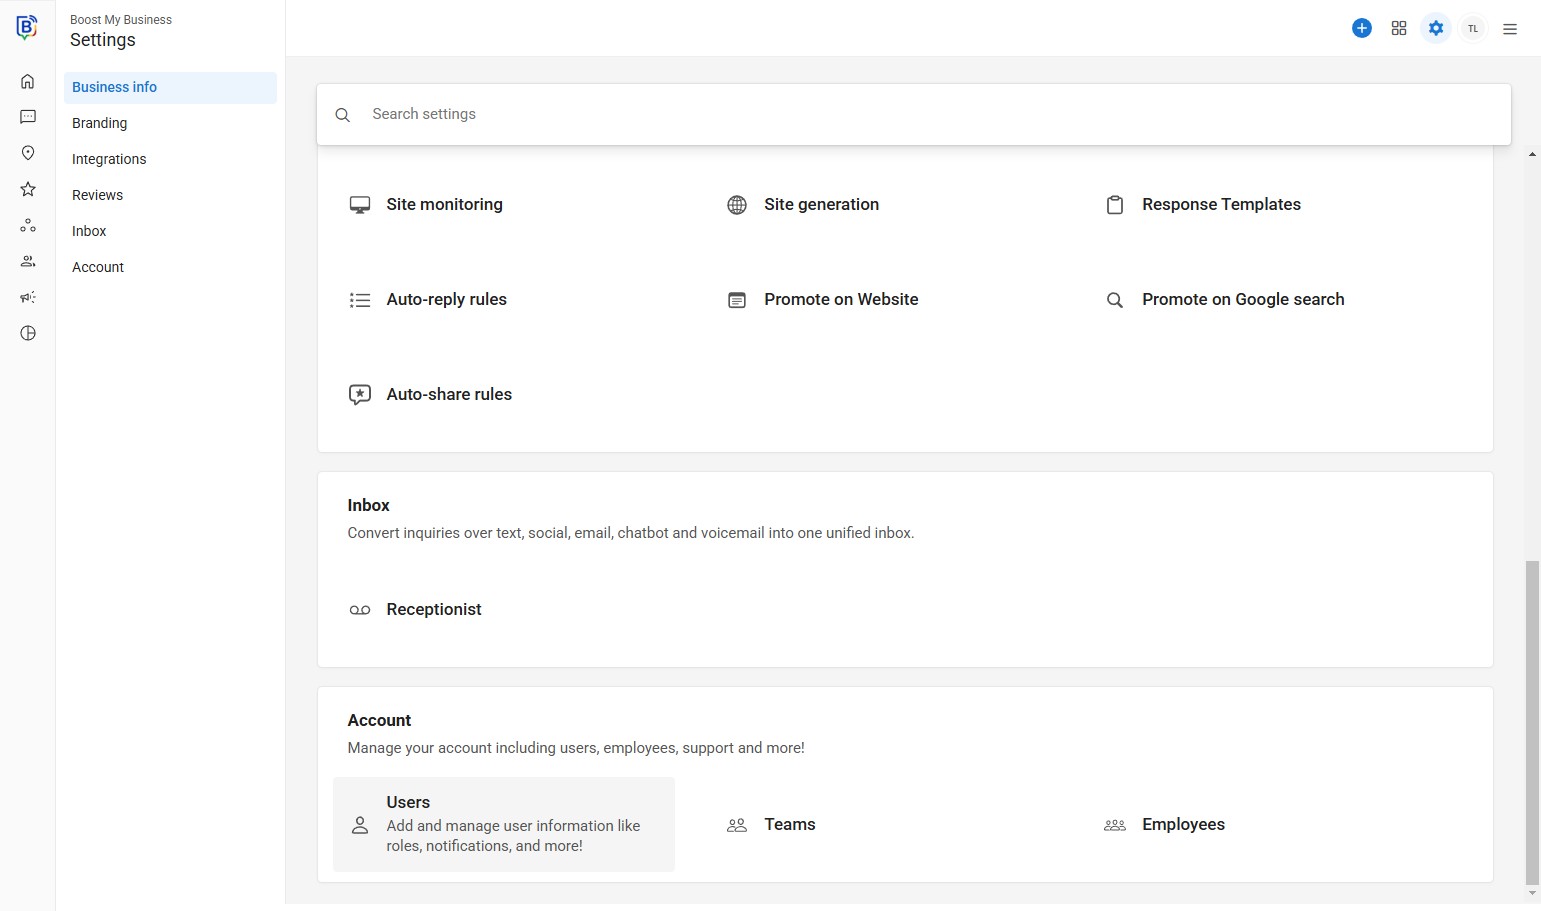Open the star reviews icon in rail
The height and width of the screenshot is (911, 1541).
[x=28, y=189]
